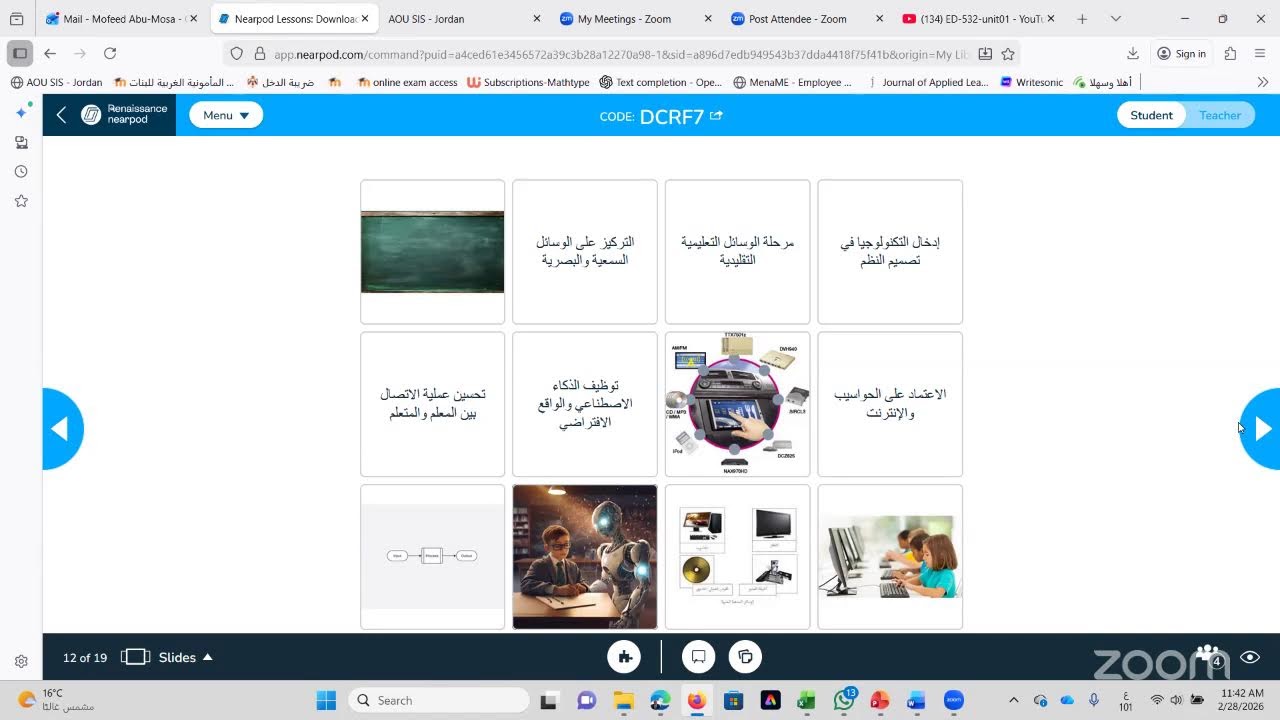Reload the page

pyautogui.click(x=110, y=54)
